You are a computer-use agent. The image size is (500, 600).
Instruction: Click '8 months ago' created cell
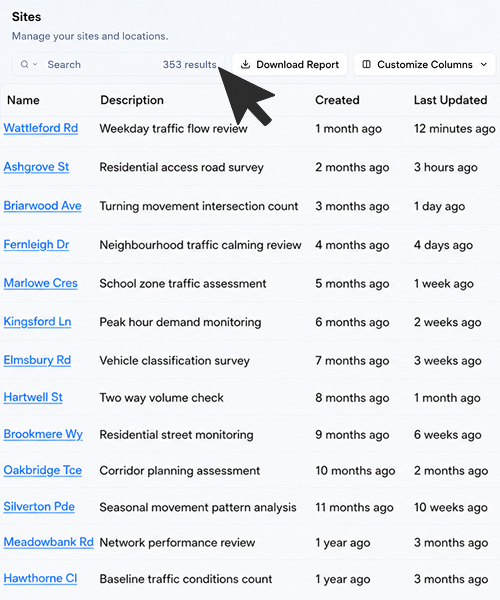point(352,398)
